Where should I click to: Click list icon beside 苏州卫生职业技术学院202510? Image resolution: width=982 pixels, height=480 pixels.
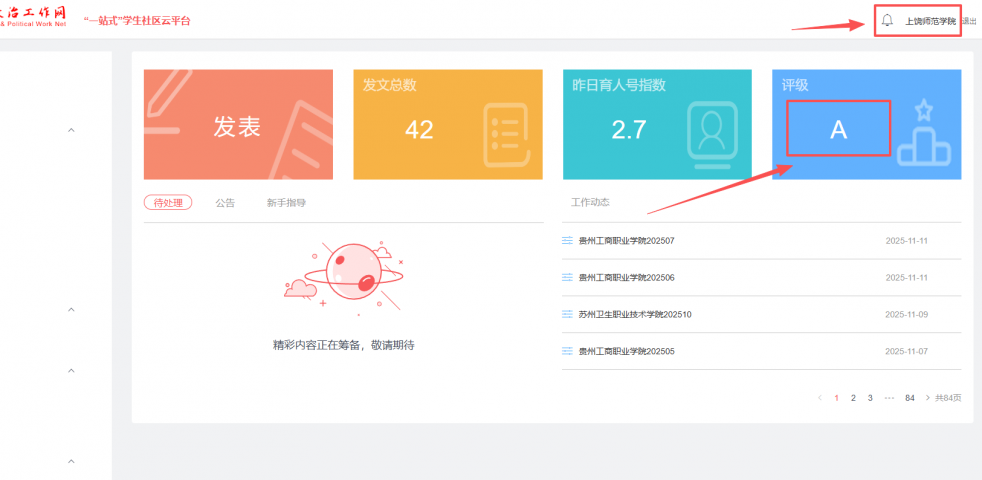567,314
